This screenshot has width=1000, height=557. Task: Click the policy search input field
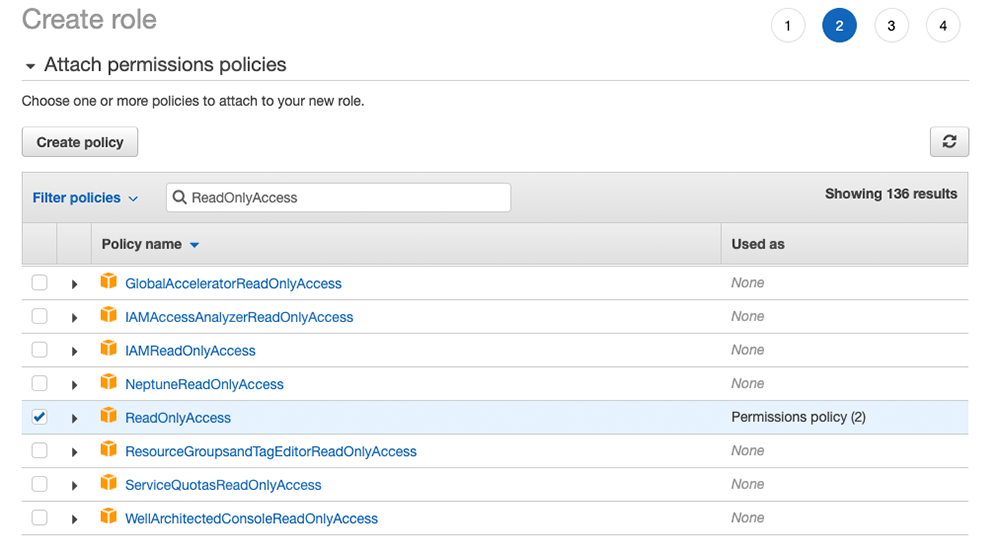click(338, 198)
